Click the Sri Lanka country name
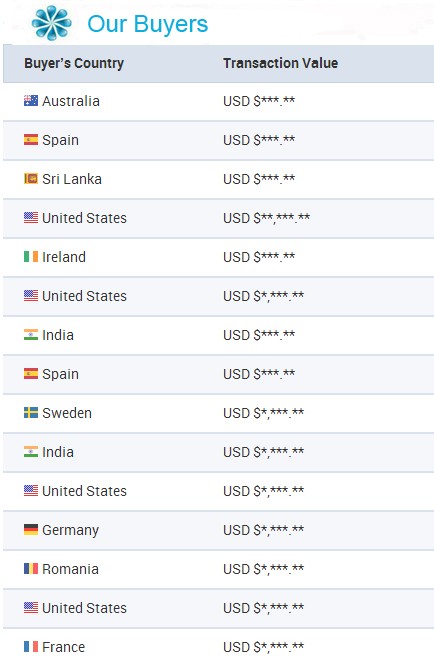The image size is (434, 663). tap(72, 179)
